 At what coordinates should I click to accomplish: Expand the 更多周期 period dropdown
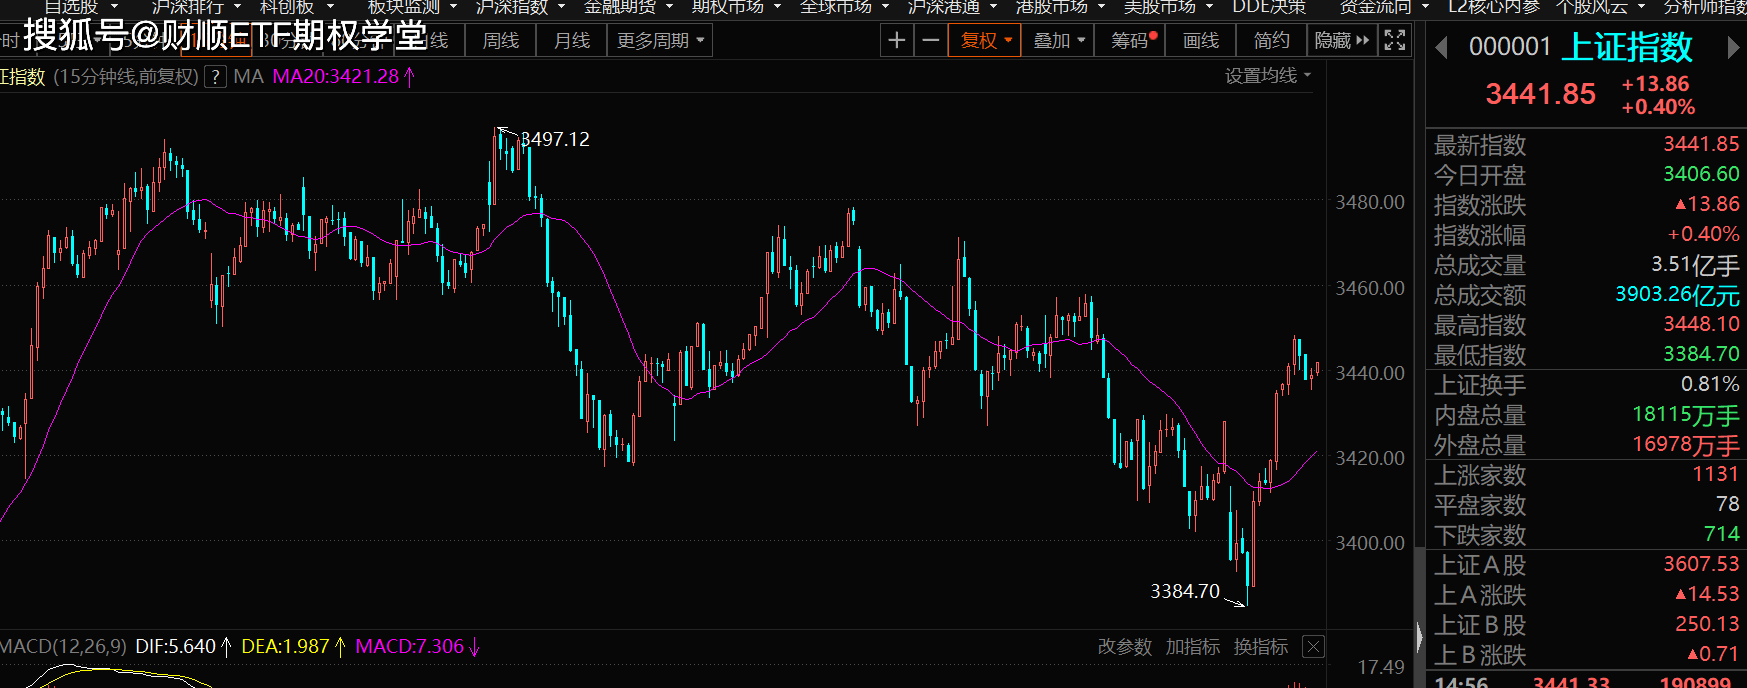[660, 40]
